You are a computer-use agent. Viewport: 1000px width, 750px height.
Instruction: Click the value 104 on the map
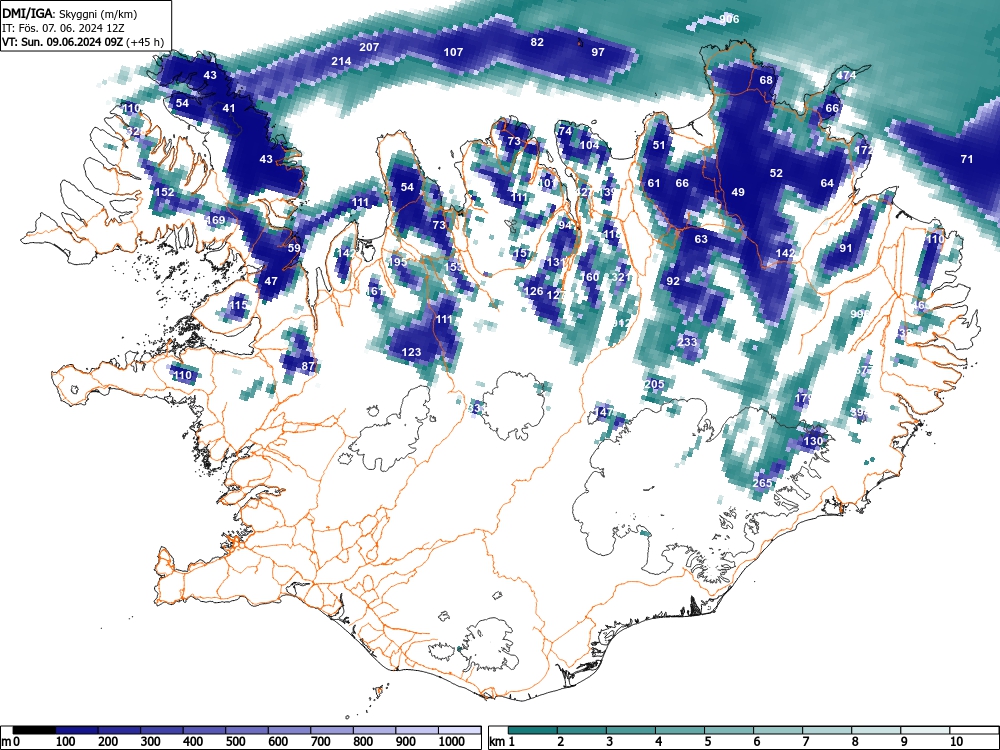(x=589, y=145)
